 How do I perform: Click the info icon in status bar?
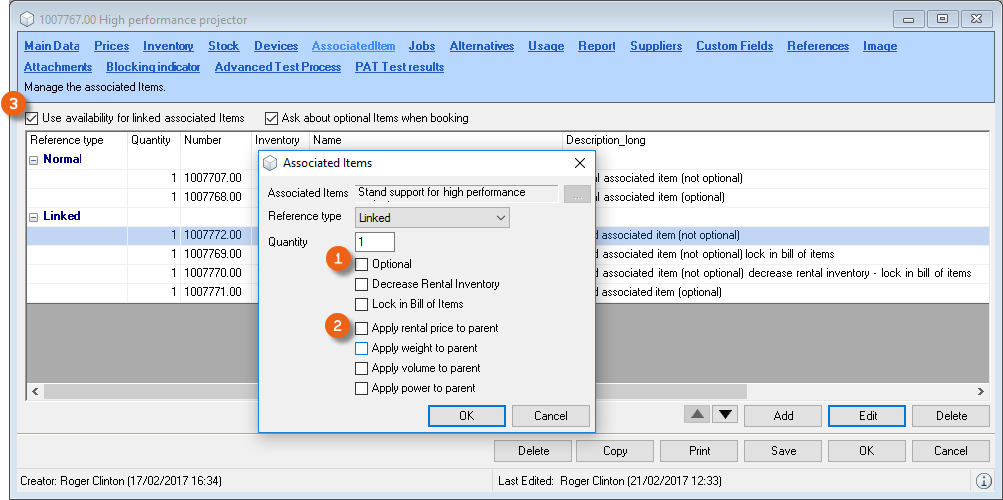(x=983, y=481)
